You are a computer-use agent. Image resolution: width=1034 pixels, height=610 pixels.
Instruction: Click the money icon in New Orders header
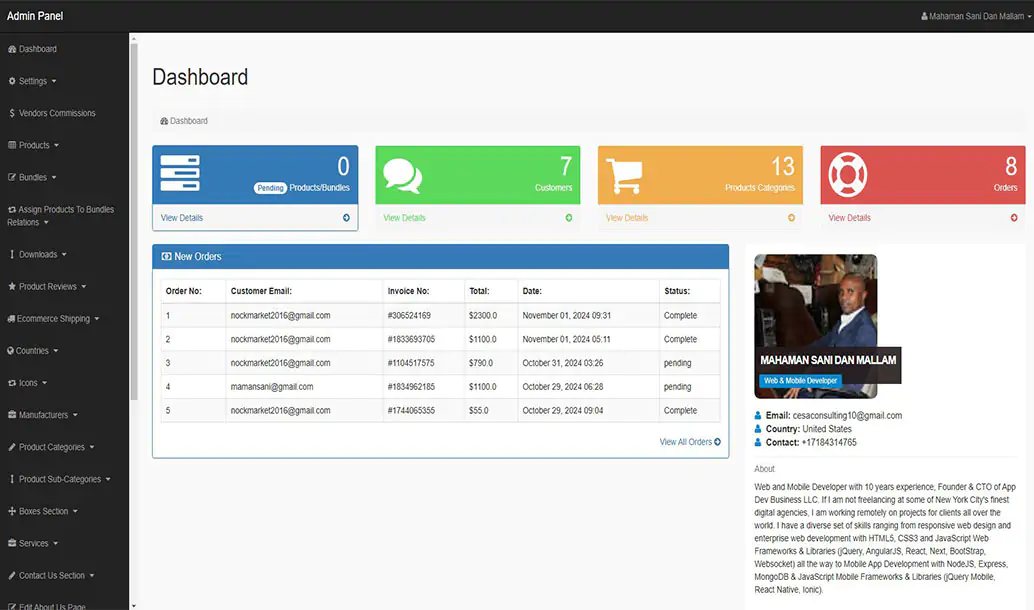(x=166, y=257)
